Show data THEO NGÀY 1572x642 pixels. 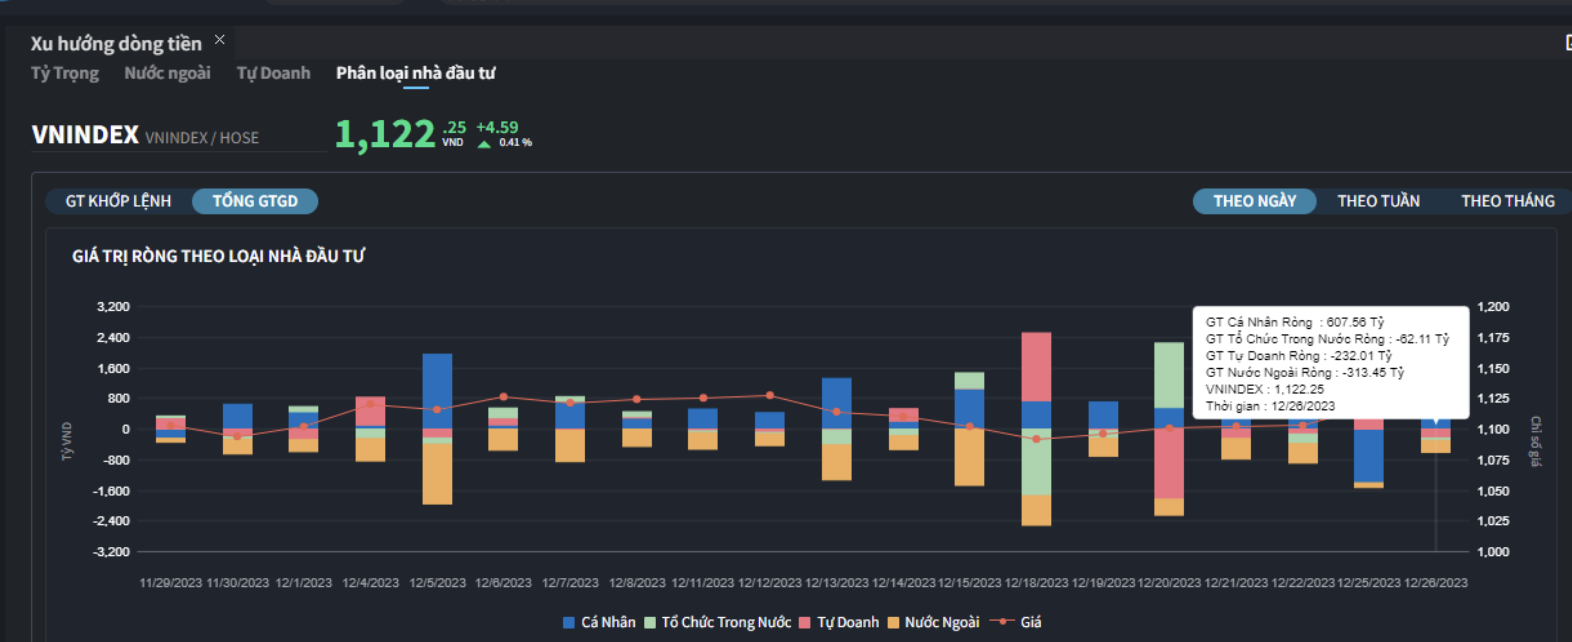[x=1254, y=201]
